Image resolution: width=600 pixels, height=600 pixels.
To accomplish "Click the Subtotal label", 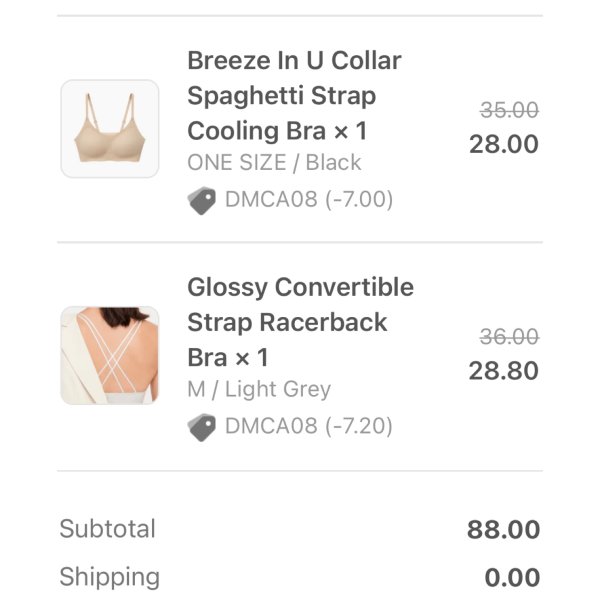I will click(x=107, y=529).
